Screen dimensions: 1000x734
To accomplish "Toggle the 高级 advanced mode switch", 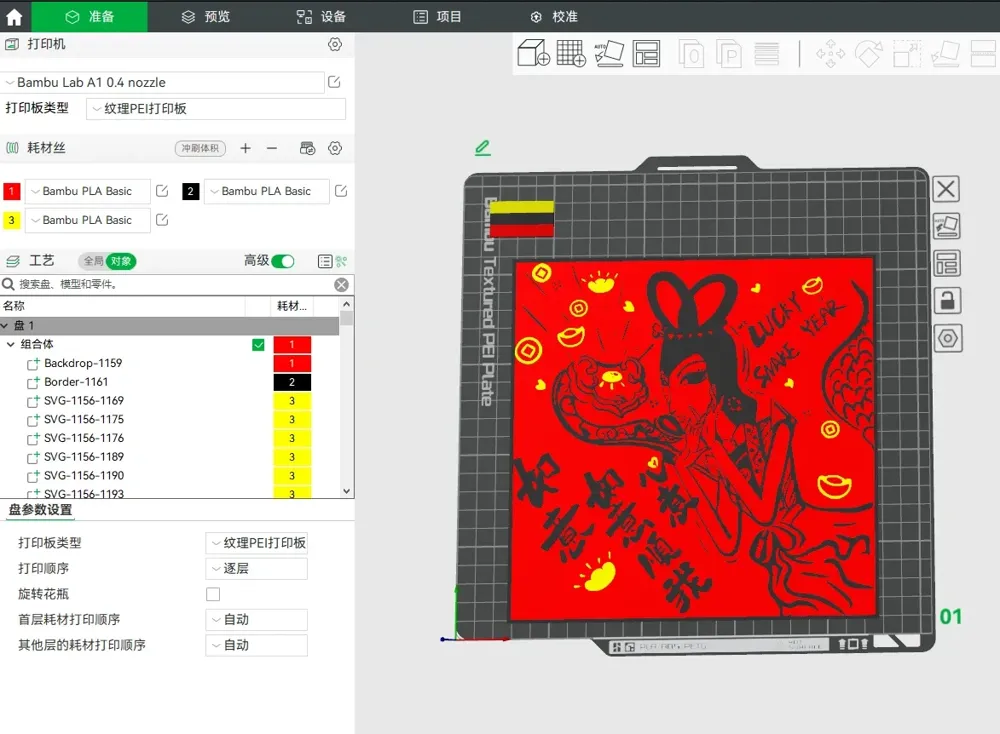I will [283, 261].
